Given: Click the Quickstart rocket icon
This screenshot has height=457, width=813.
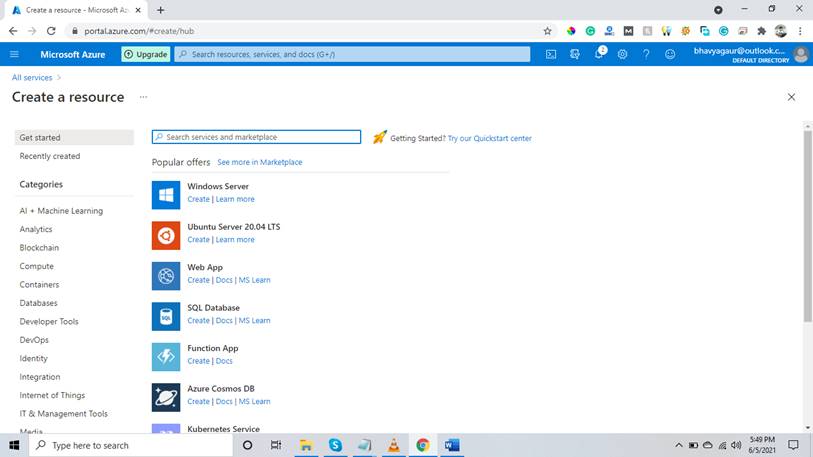Looking at the screenshot, I should coord(380,137).
